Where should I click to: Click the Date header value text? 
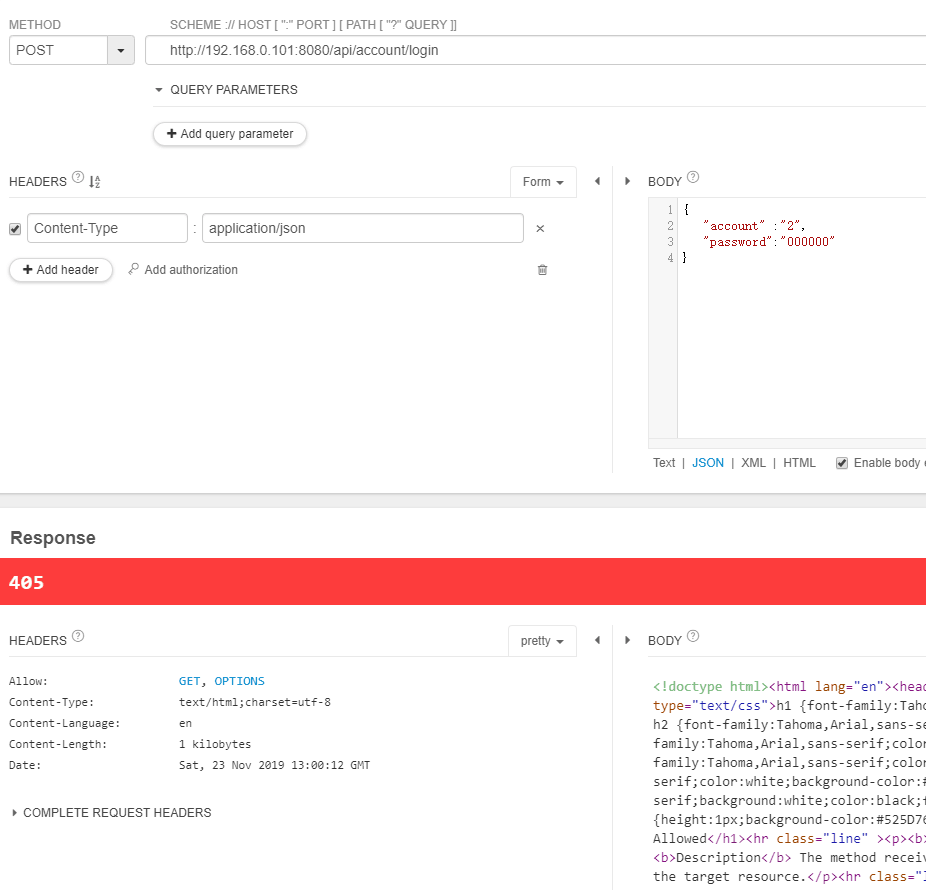(x=274, y=765)
